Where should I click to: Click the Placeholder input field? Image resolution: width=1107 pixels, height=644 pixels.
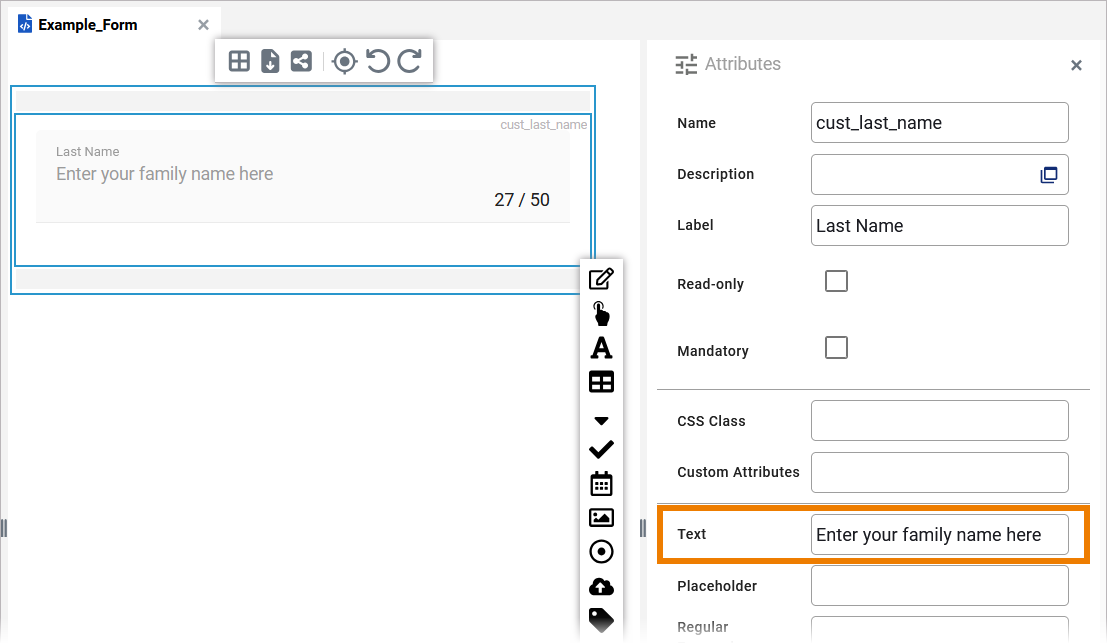939,586
